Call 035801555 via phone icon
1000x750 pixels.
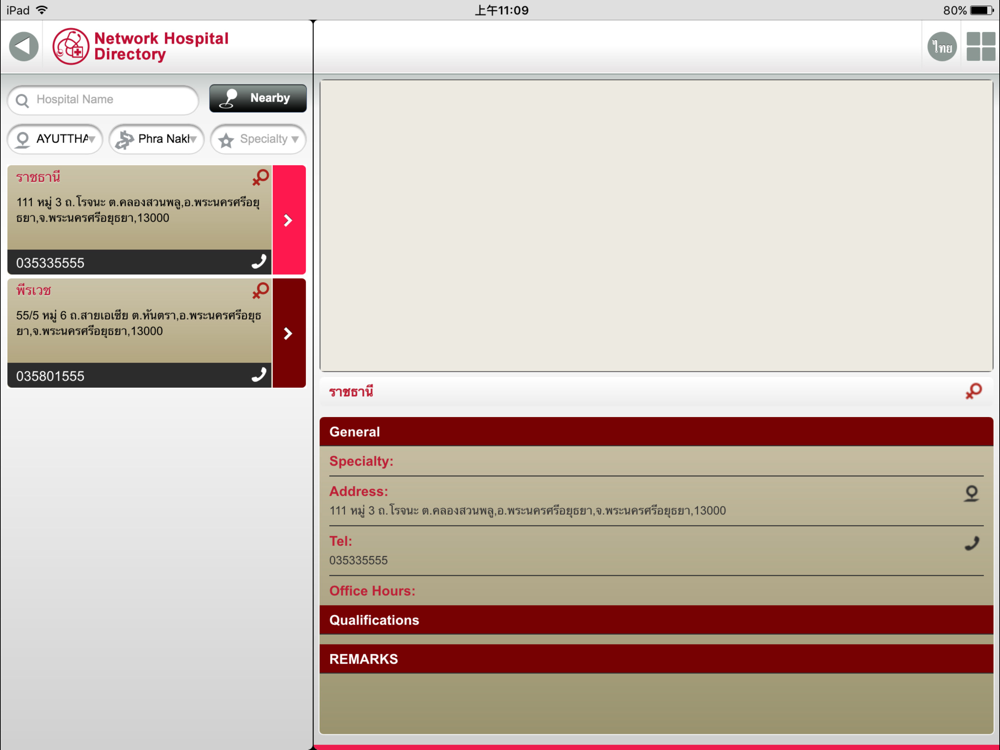coord(258,374)
